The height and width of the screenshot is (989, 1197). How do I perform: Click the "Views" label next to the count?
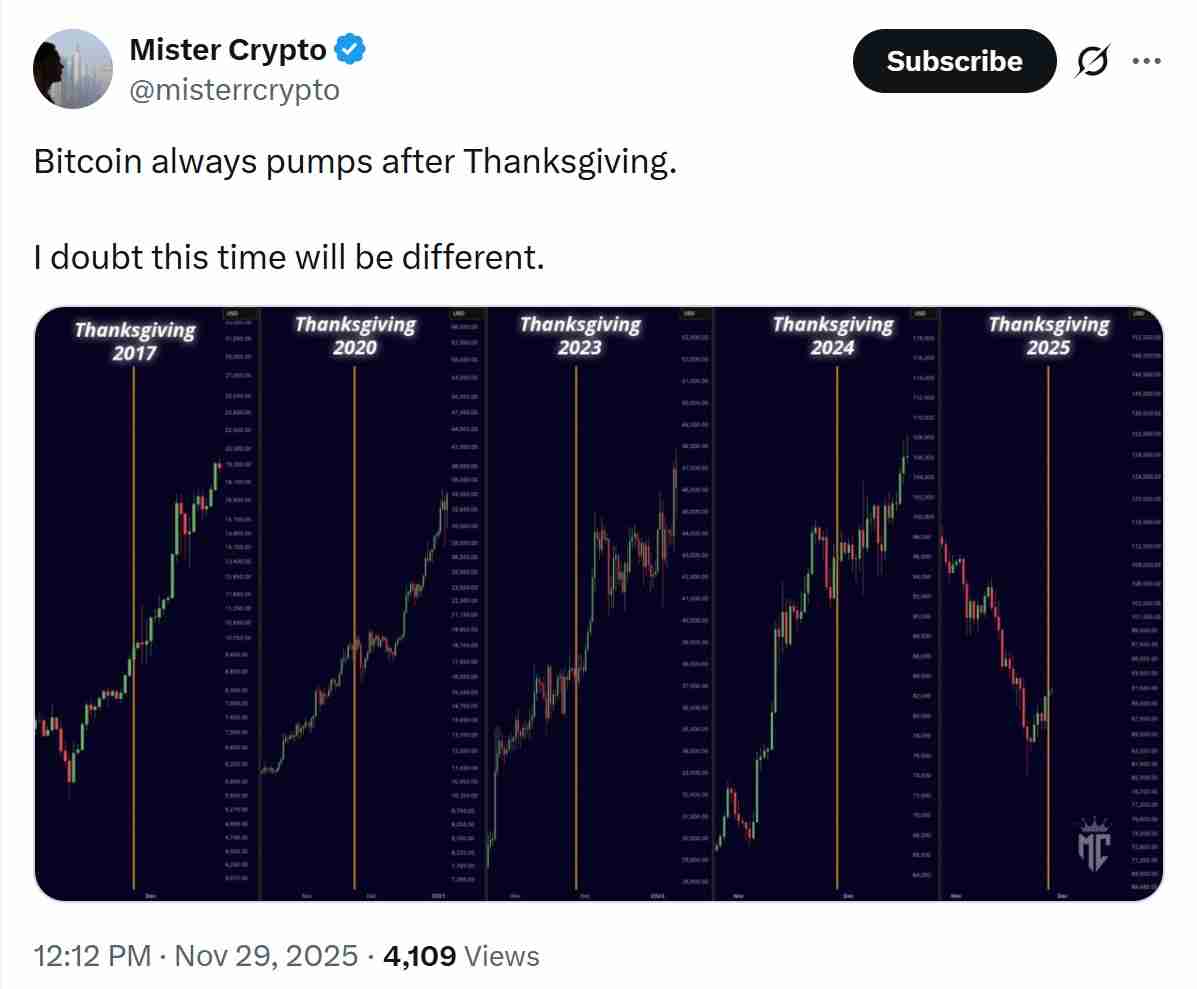tap(501, 956)
